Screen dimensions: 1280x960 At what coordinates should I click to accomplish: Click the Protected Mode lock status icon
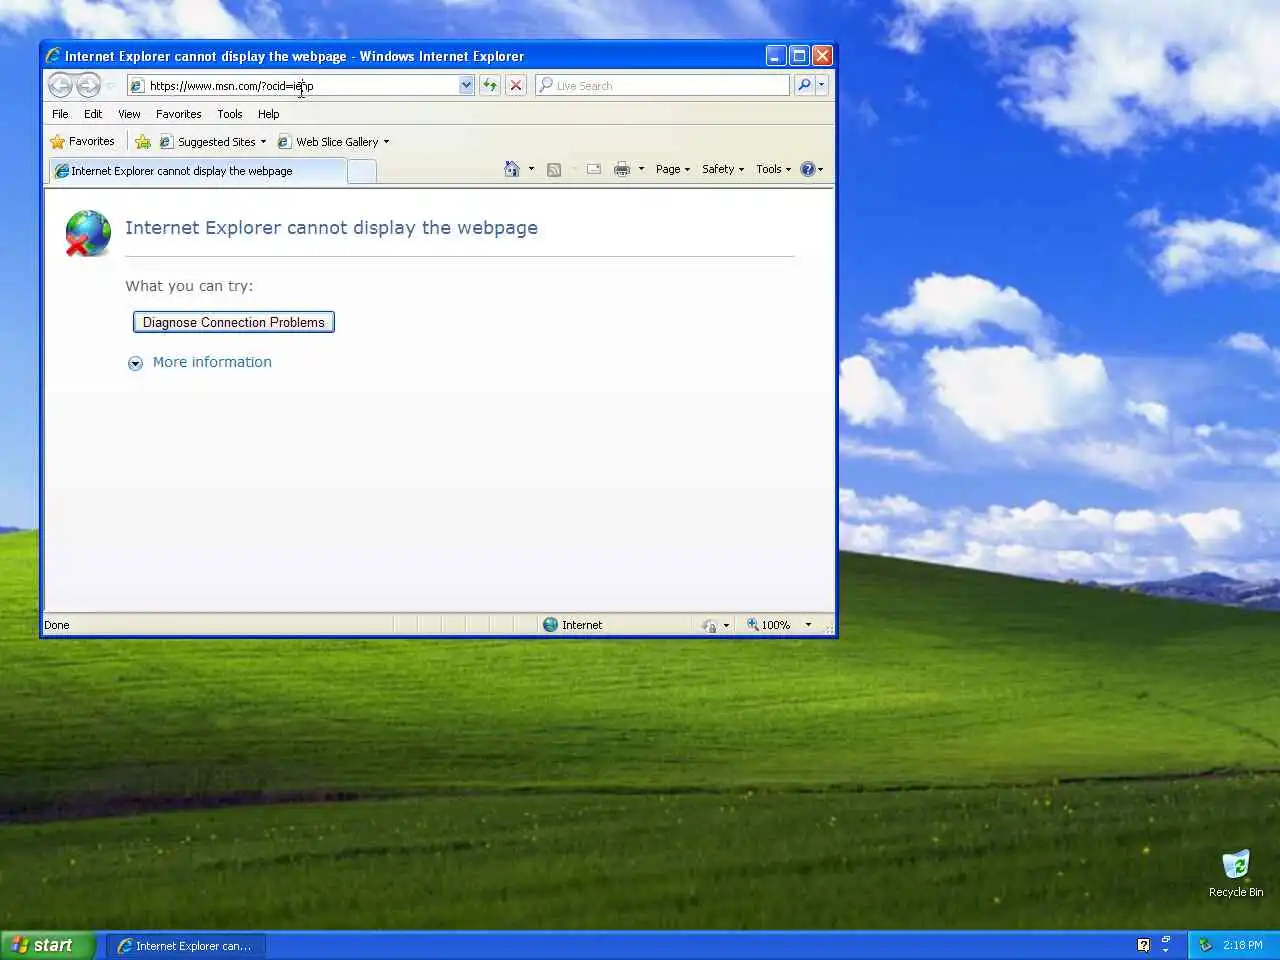tap(709, 625)
